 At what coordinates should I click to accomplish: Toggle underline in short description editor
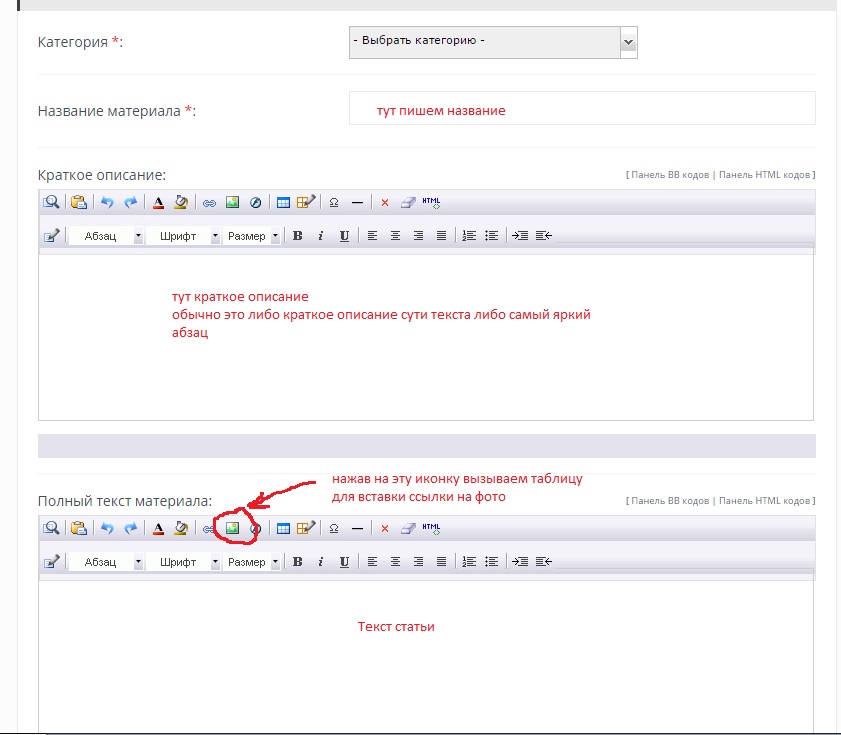click(x=344, y=236)
